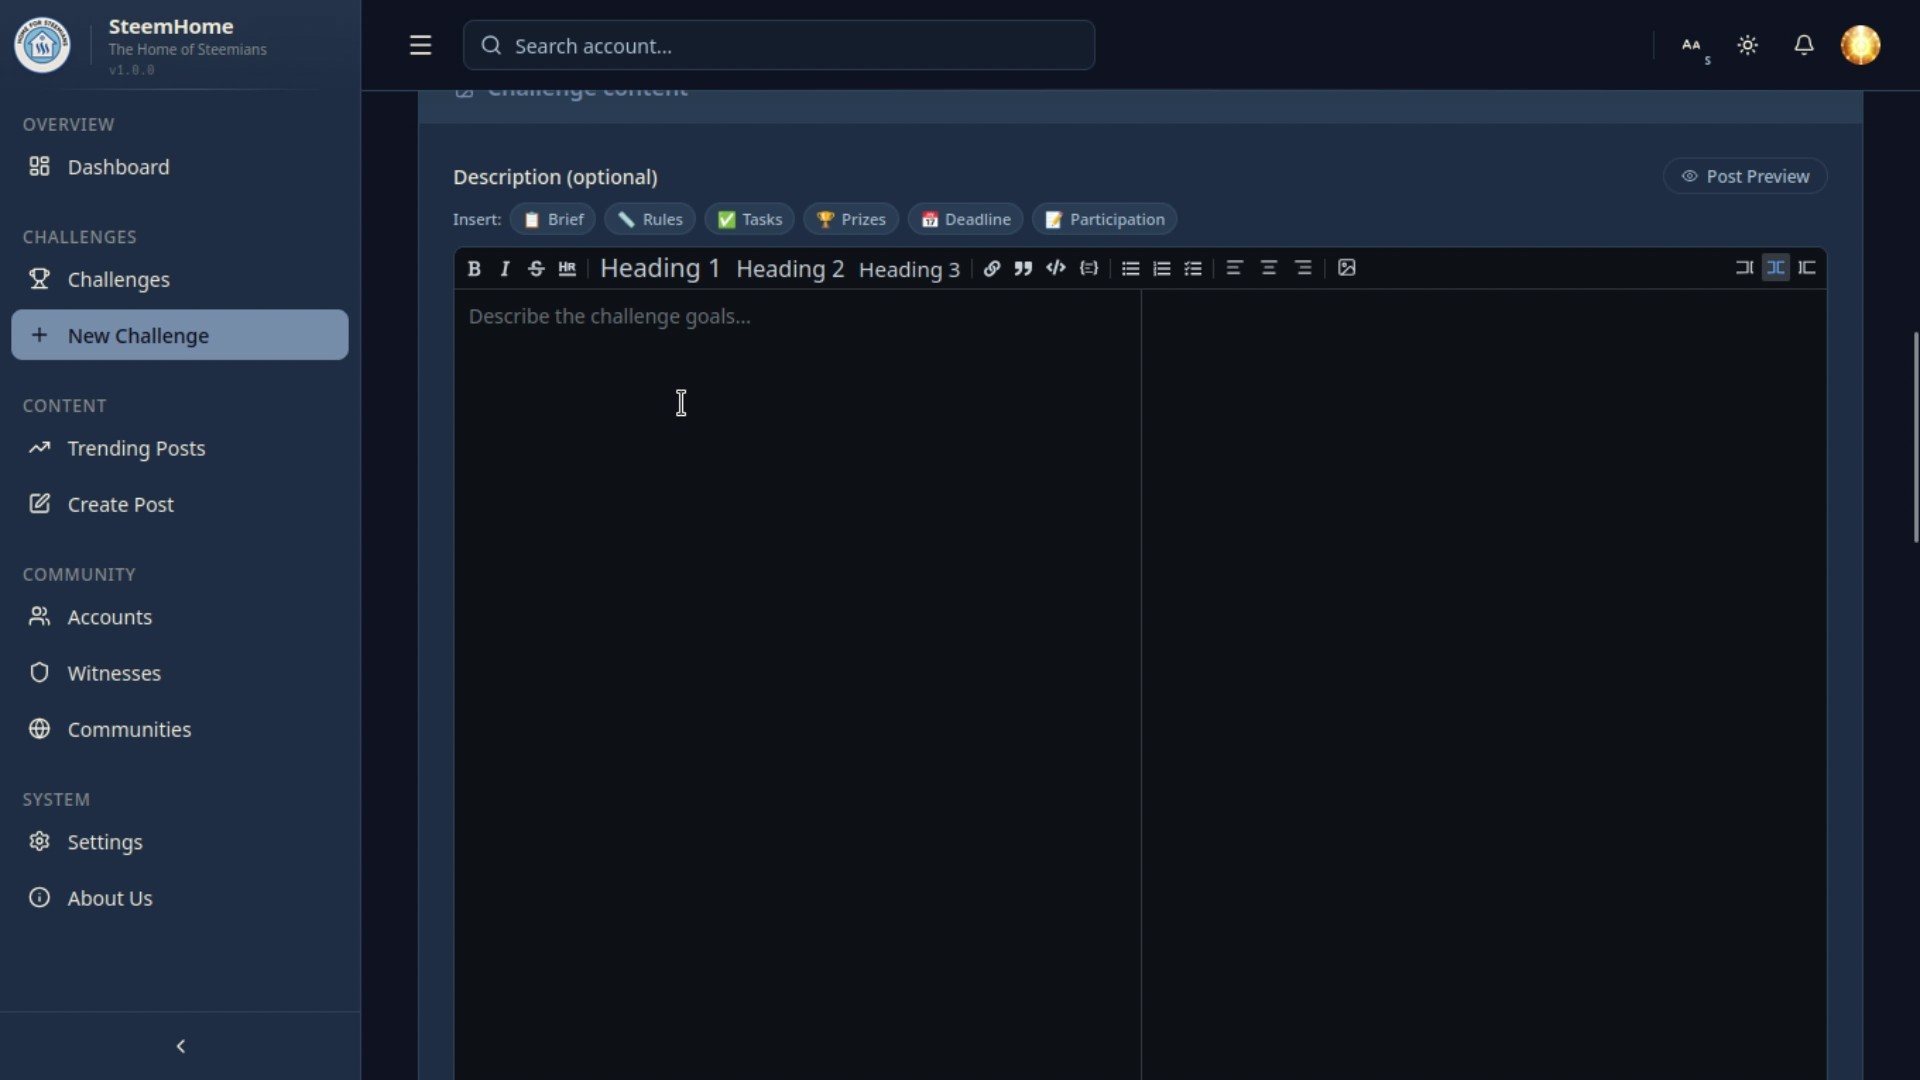Apply Heading 2 style
Viewport: 1920px width, 1080px height.
[790, 269]
